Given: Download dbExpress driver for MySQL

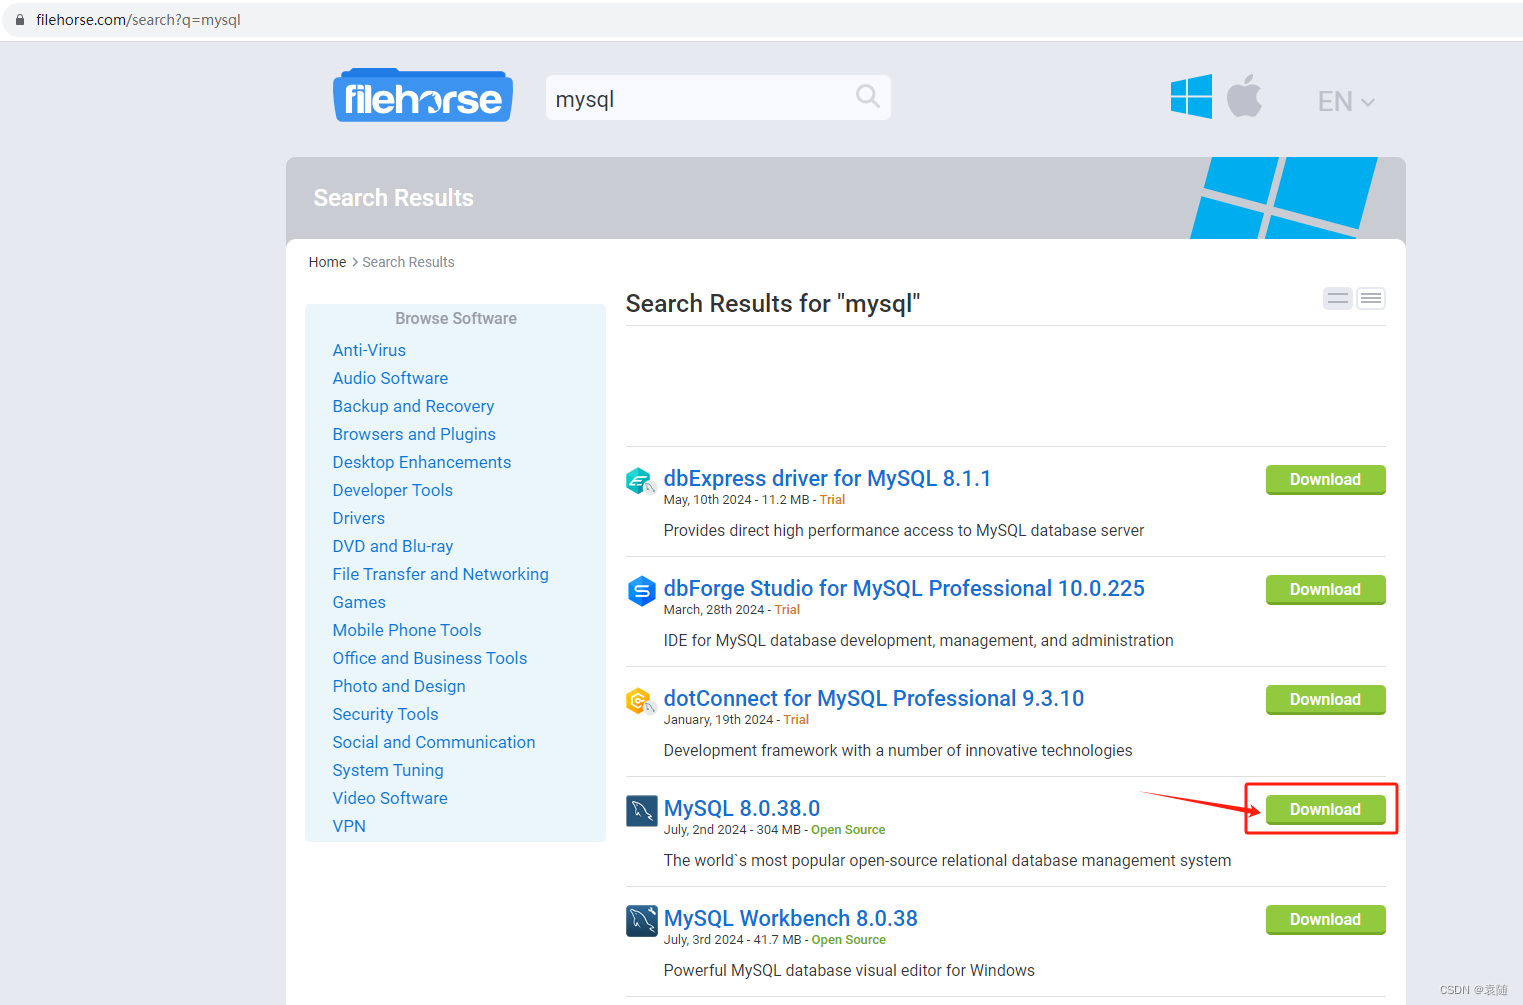Looking at the screenshot, I should coord(1325,480).
